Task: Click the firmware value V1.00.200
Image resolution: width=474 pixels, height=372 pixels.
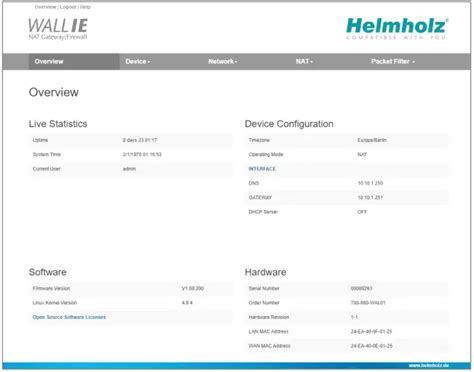Action: coord(193,289)
